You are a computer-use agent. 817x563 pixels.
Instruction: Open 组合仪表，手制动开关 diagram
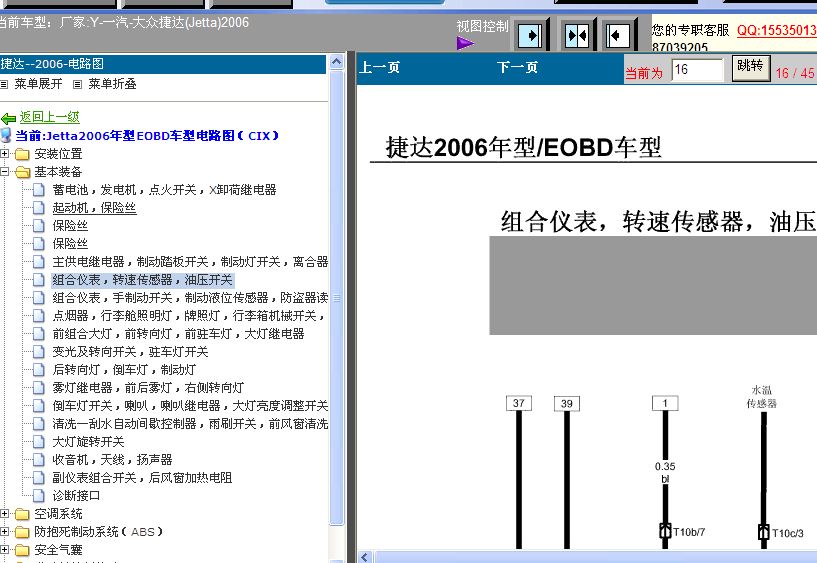point(190,298)
